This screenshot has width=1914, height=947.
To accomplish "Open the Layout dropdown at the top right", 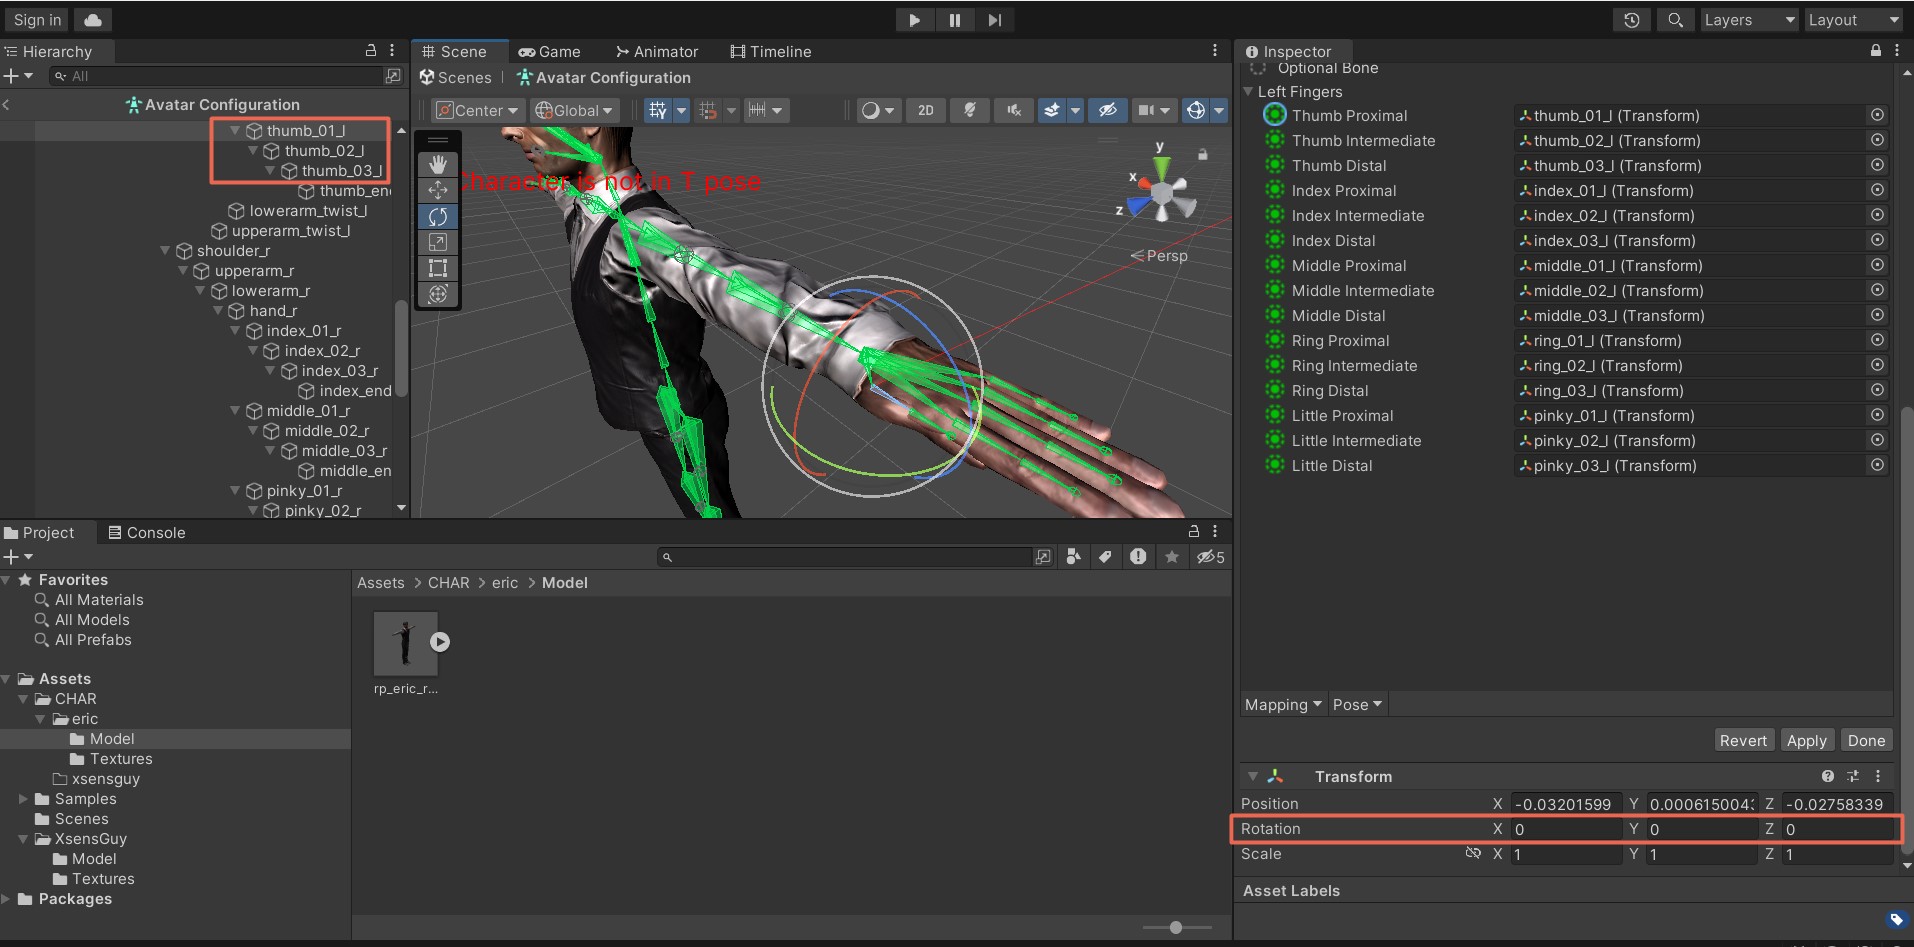I will 1852,19.
